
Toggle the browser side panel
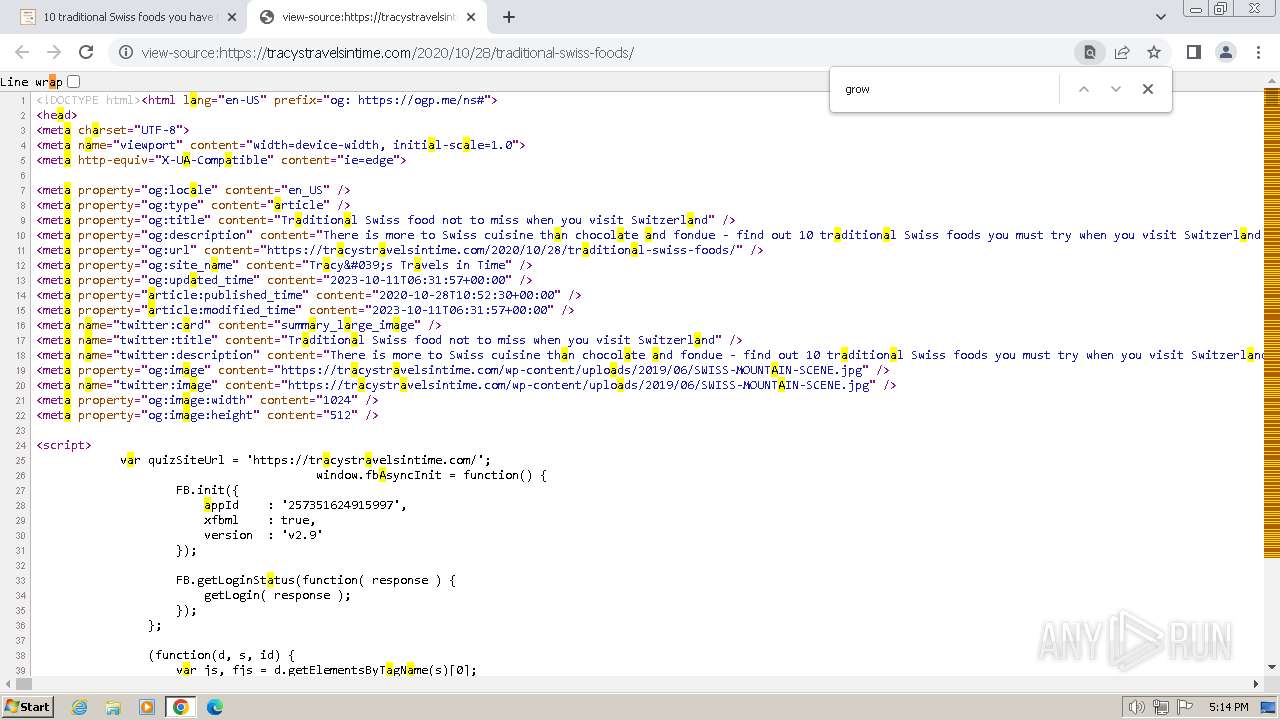(x=1193, y=52)
